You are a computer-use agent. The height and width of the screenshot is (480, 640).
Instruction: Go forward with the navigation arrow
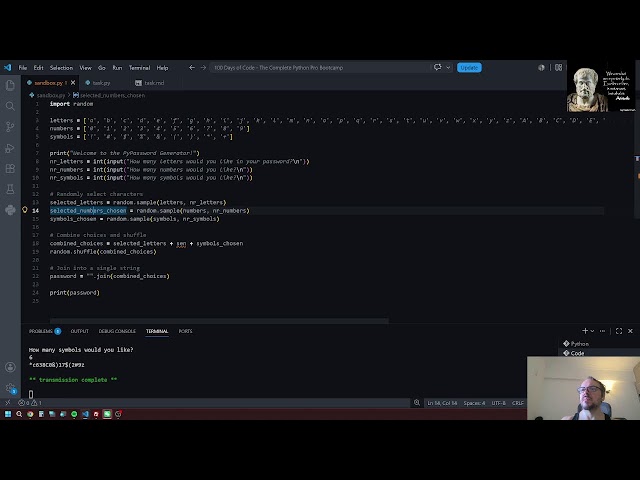point(203,67)
